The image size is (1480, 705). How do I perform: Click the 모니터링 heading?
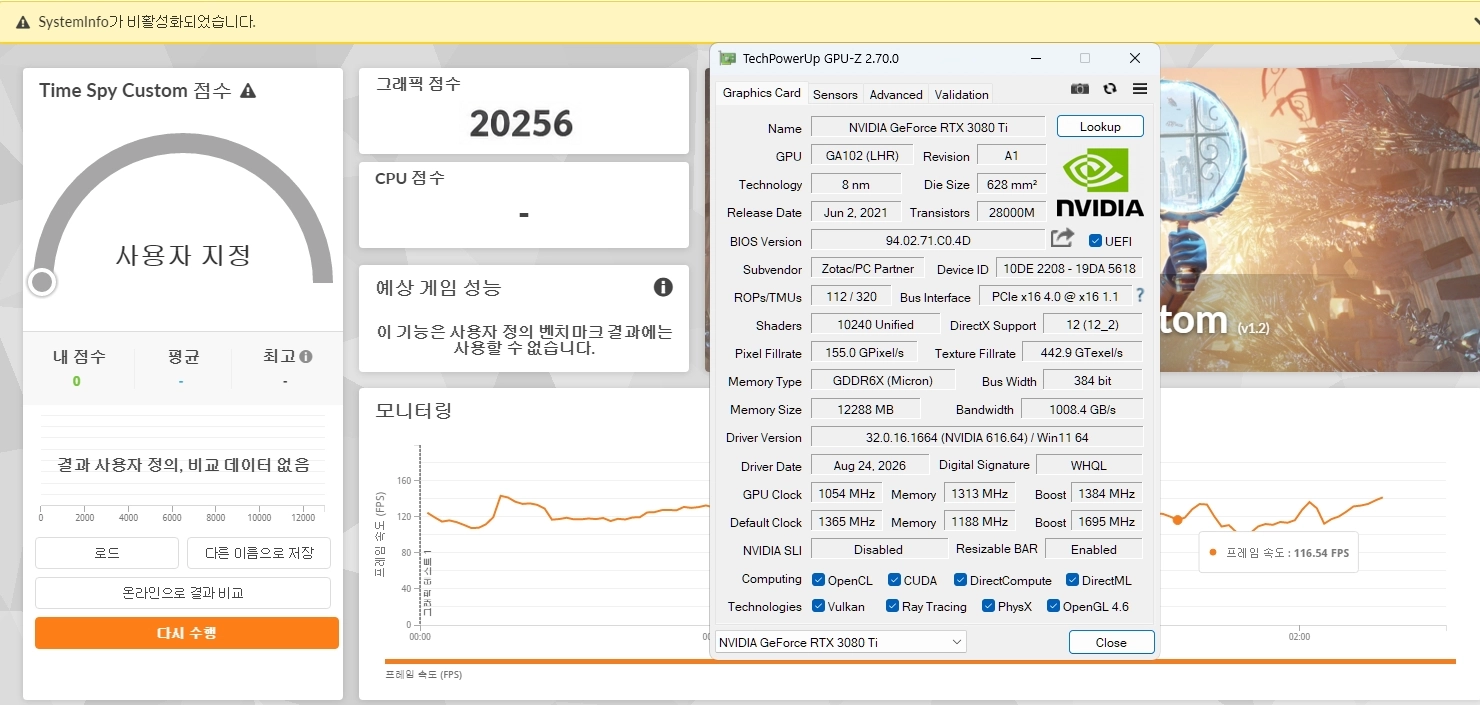click(x=413, y=410)
